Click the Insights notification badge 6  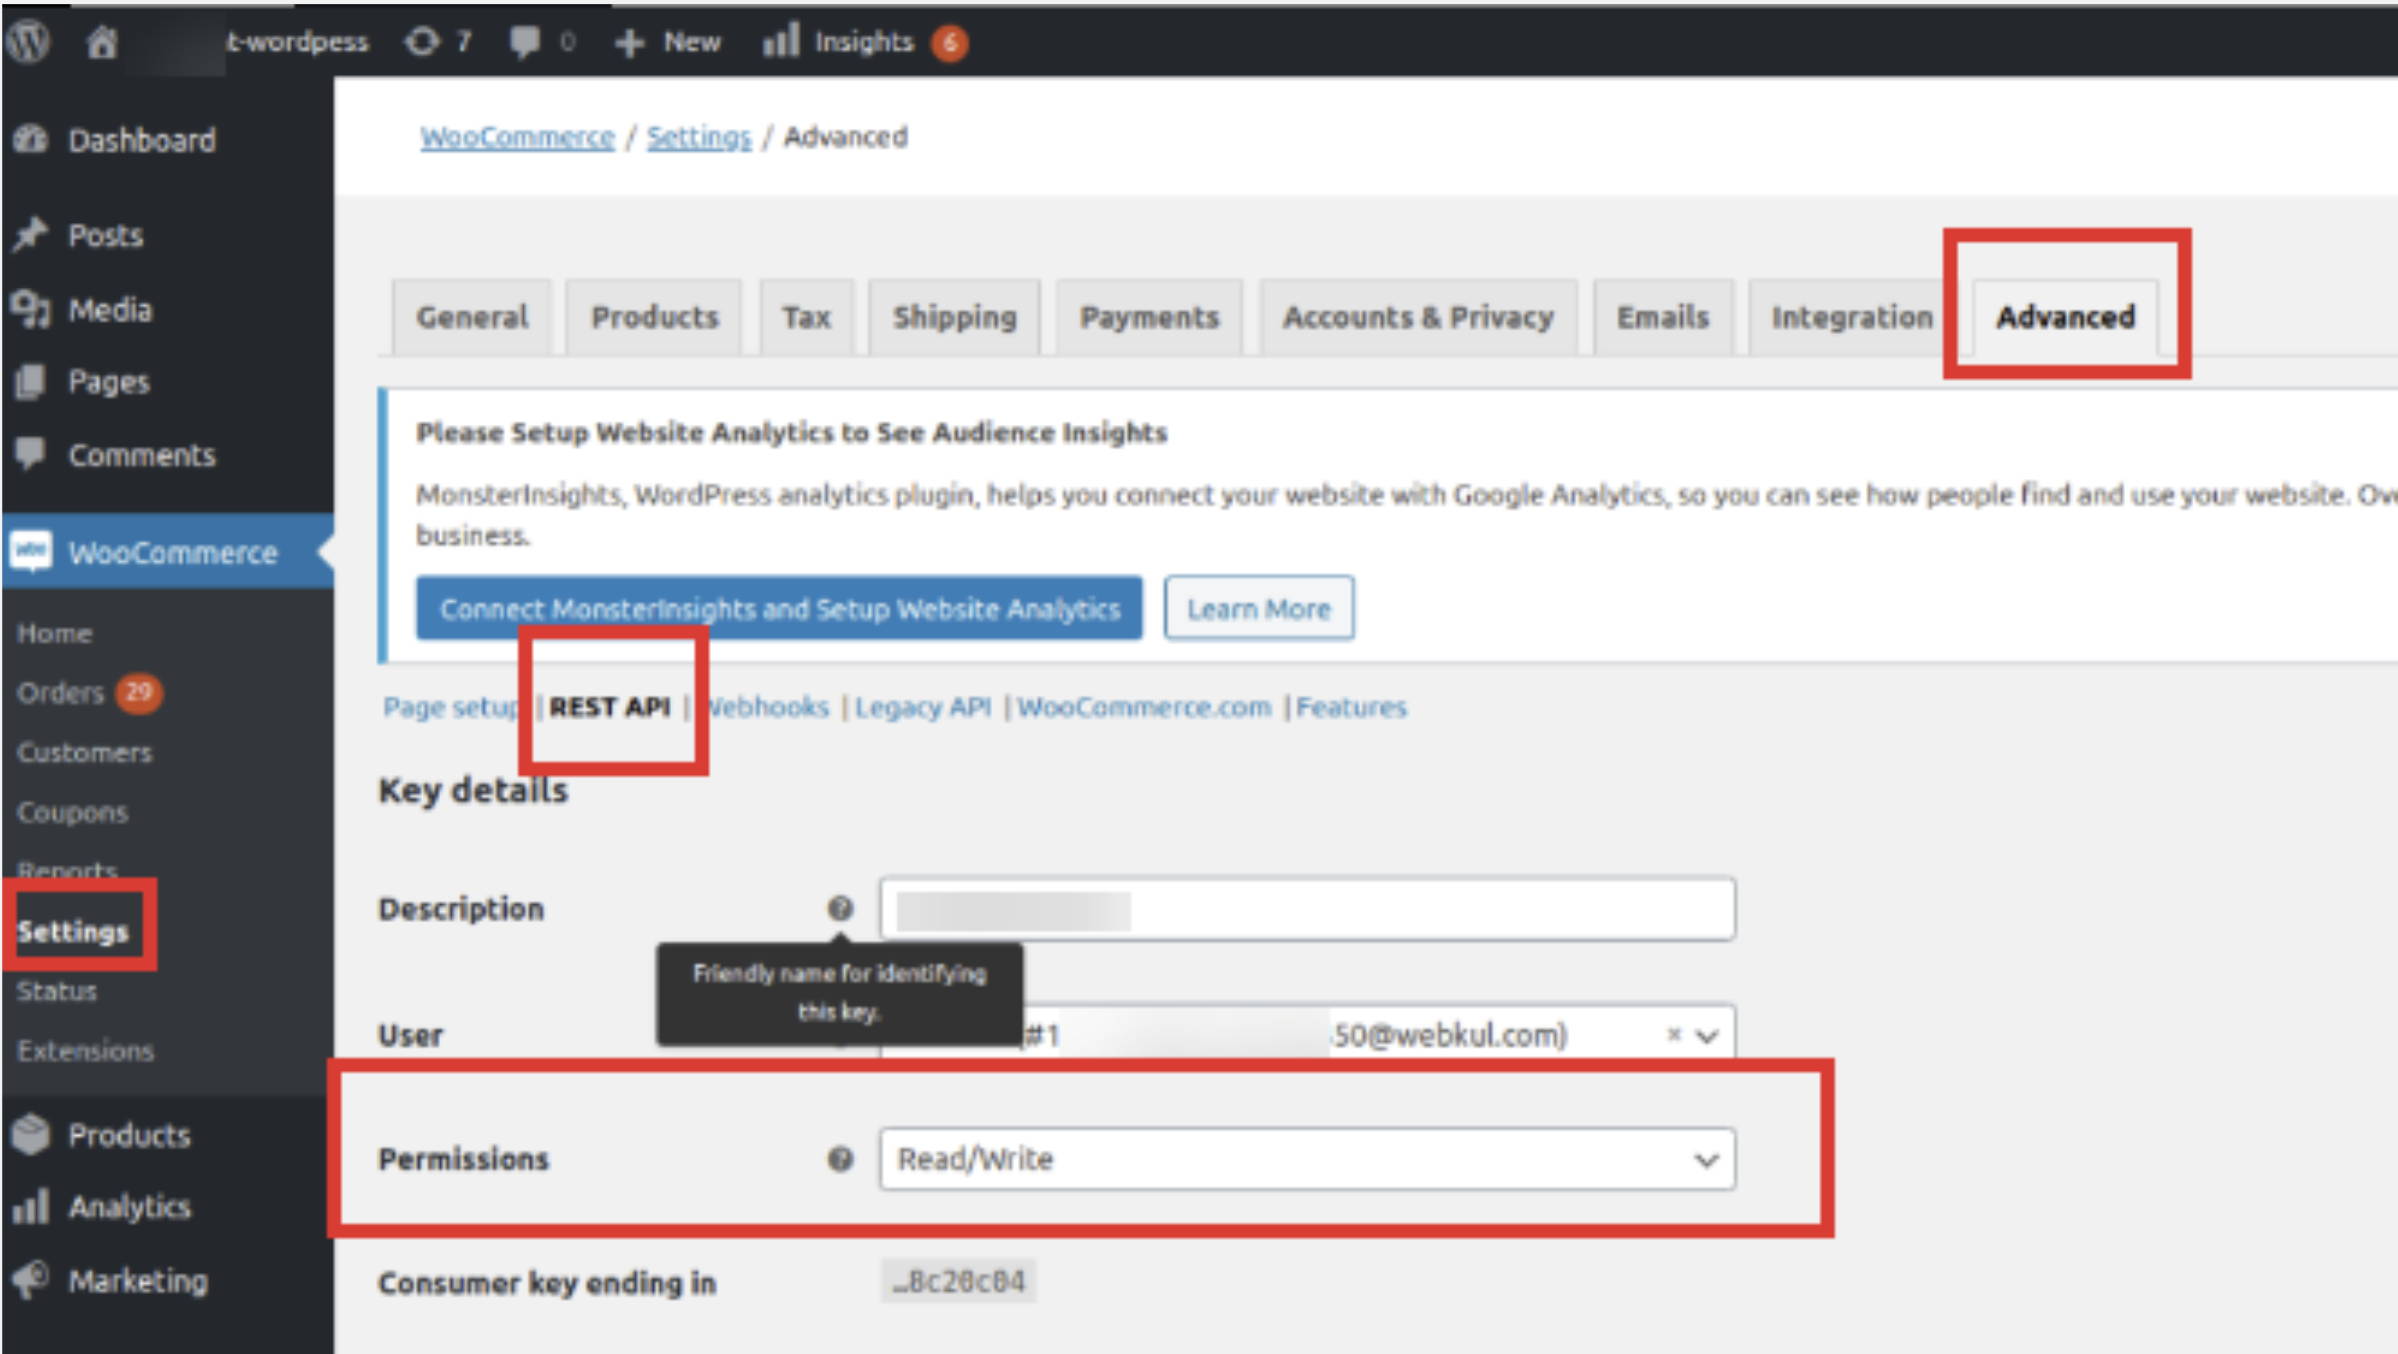coord(950,42)
